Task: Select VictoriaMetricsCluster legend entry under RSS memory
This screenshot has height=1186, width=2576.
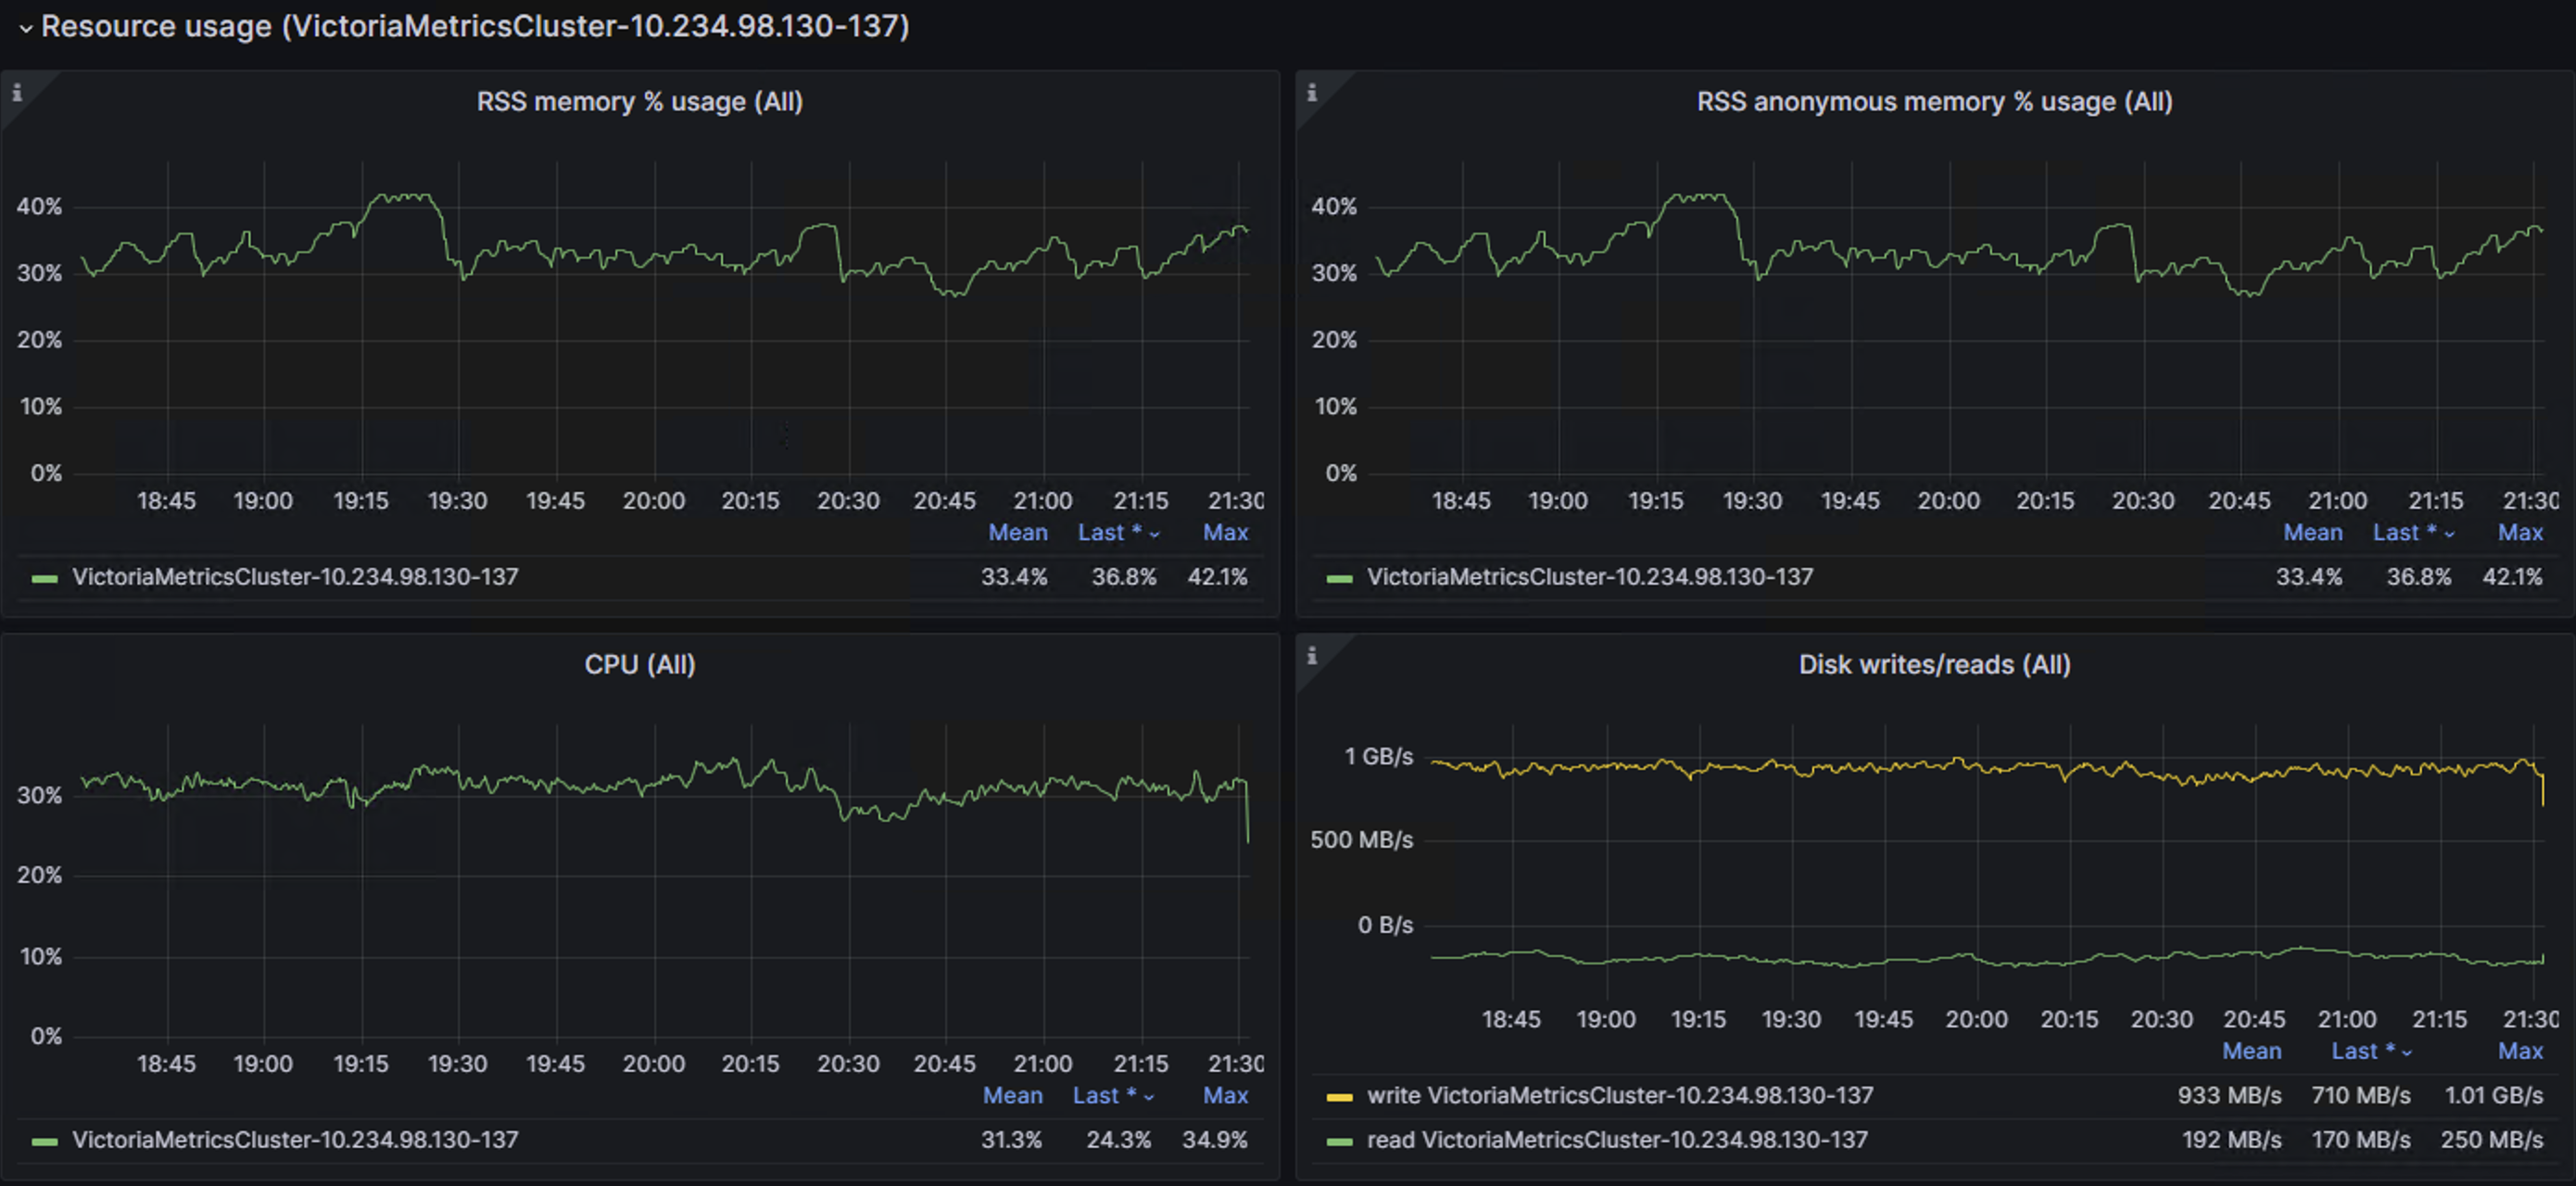Action: [x=296, y=577]
